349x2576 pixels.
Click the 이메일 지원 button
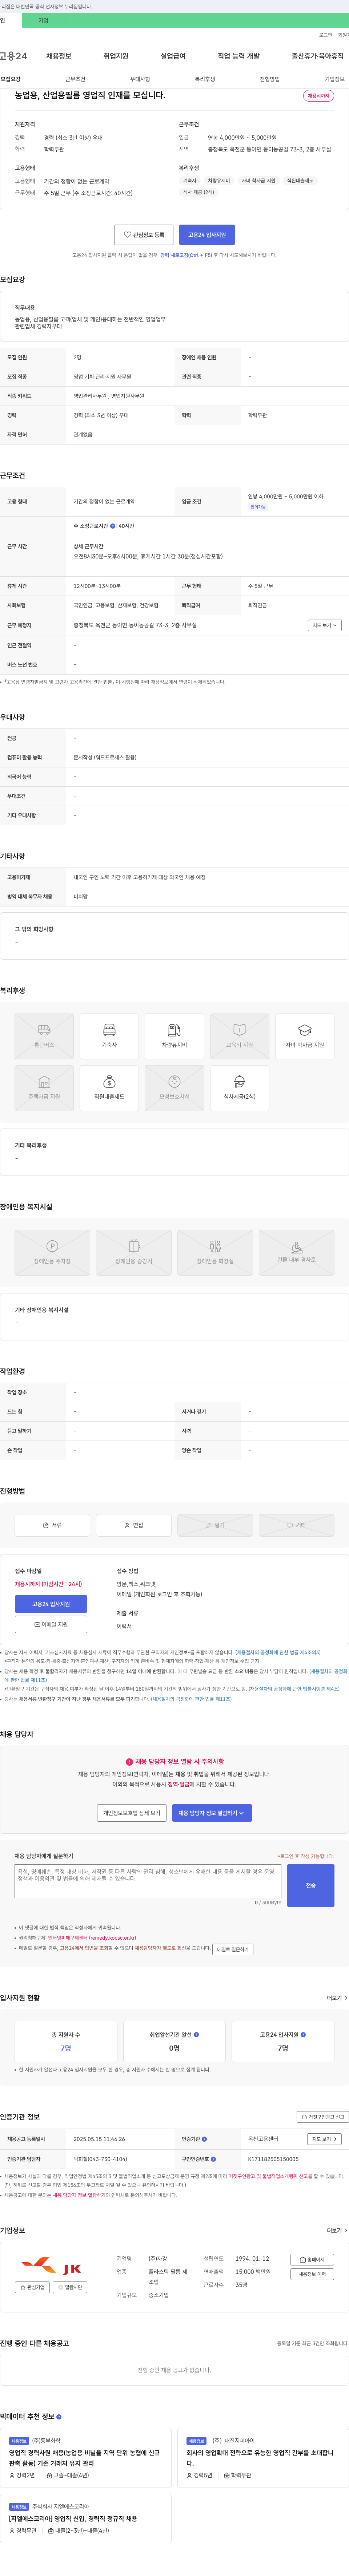(51, 1625)
